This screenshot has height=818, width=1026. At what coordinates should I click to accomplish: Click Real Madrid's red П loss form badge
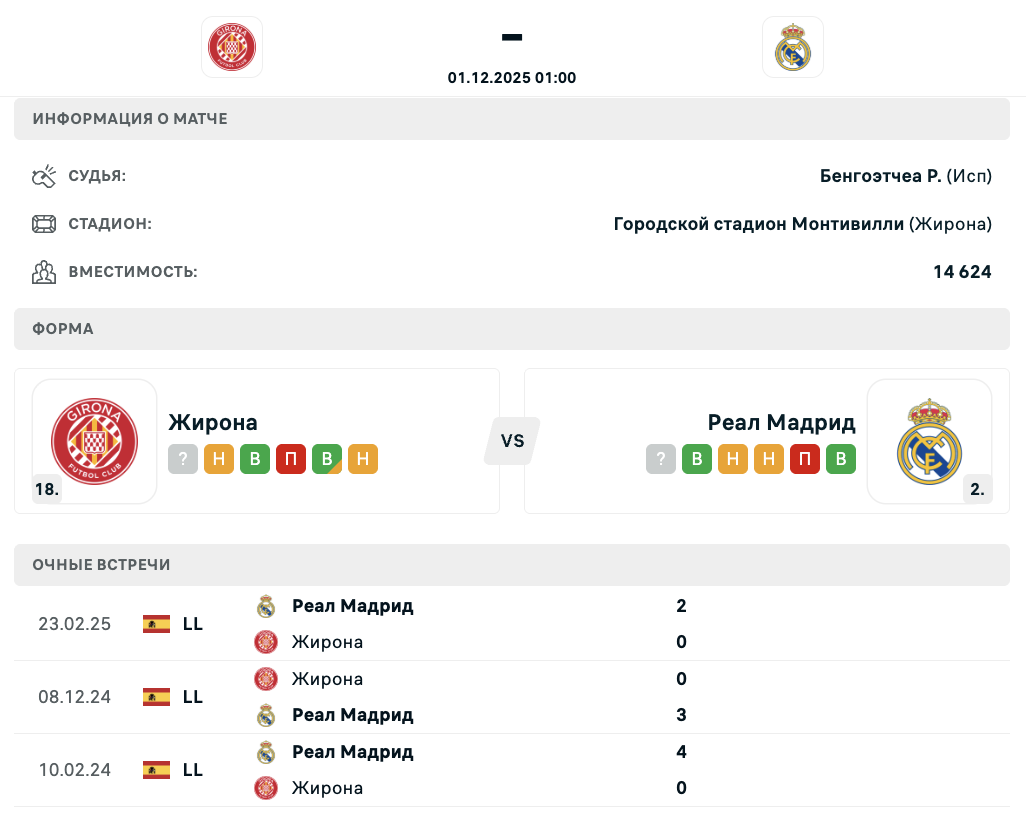point(805,459)
